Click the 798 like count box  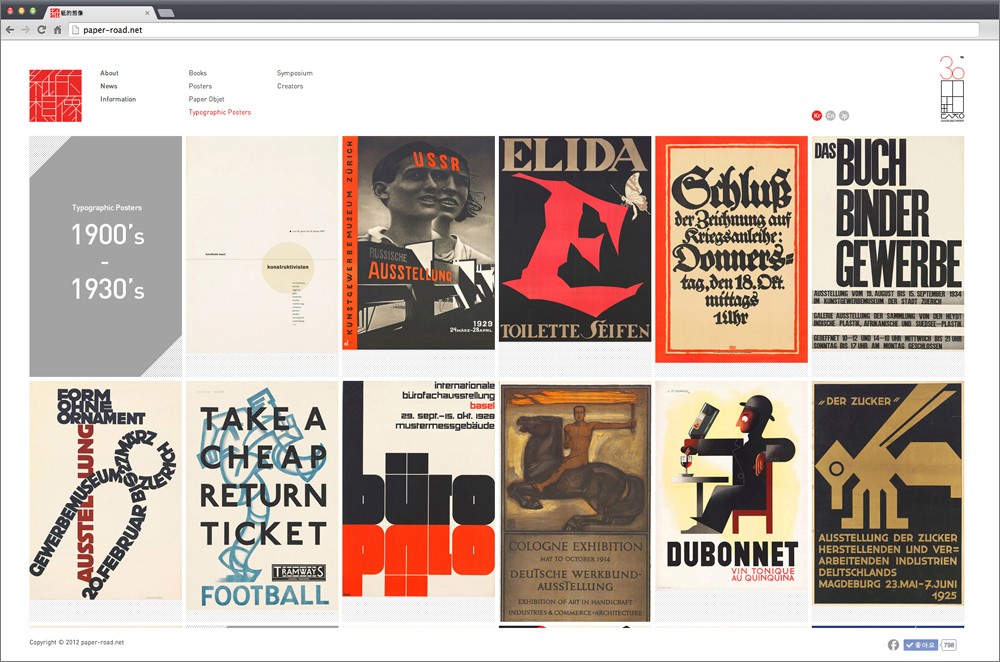click(948, 645)
